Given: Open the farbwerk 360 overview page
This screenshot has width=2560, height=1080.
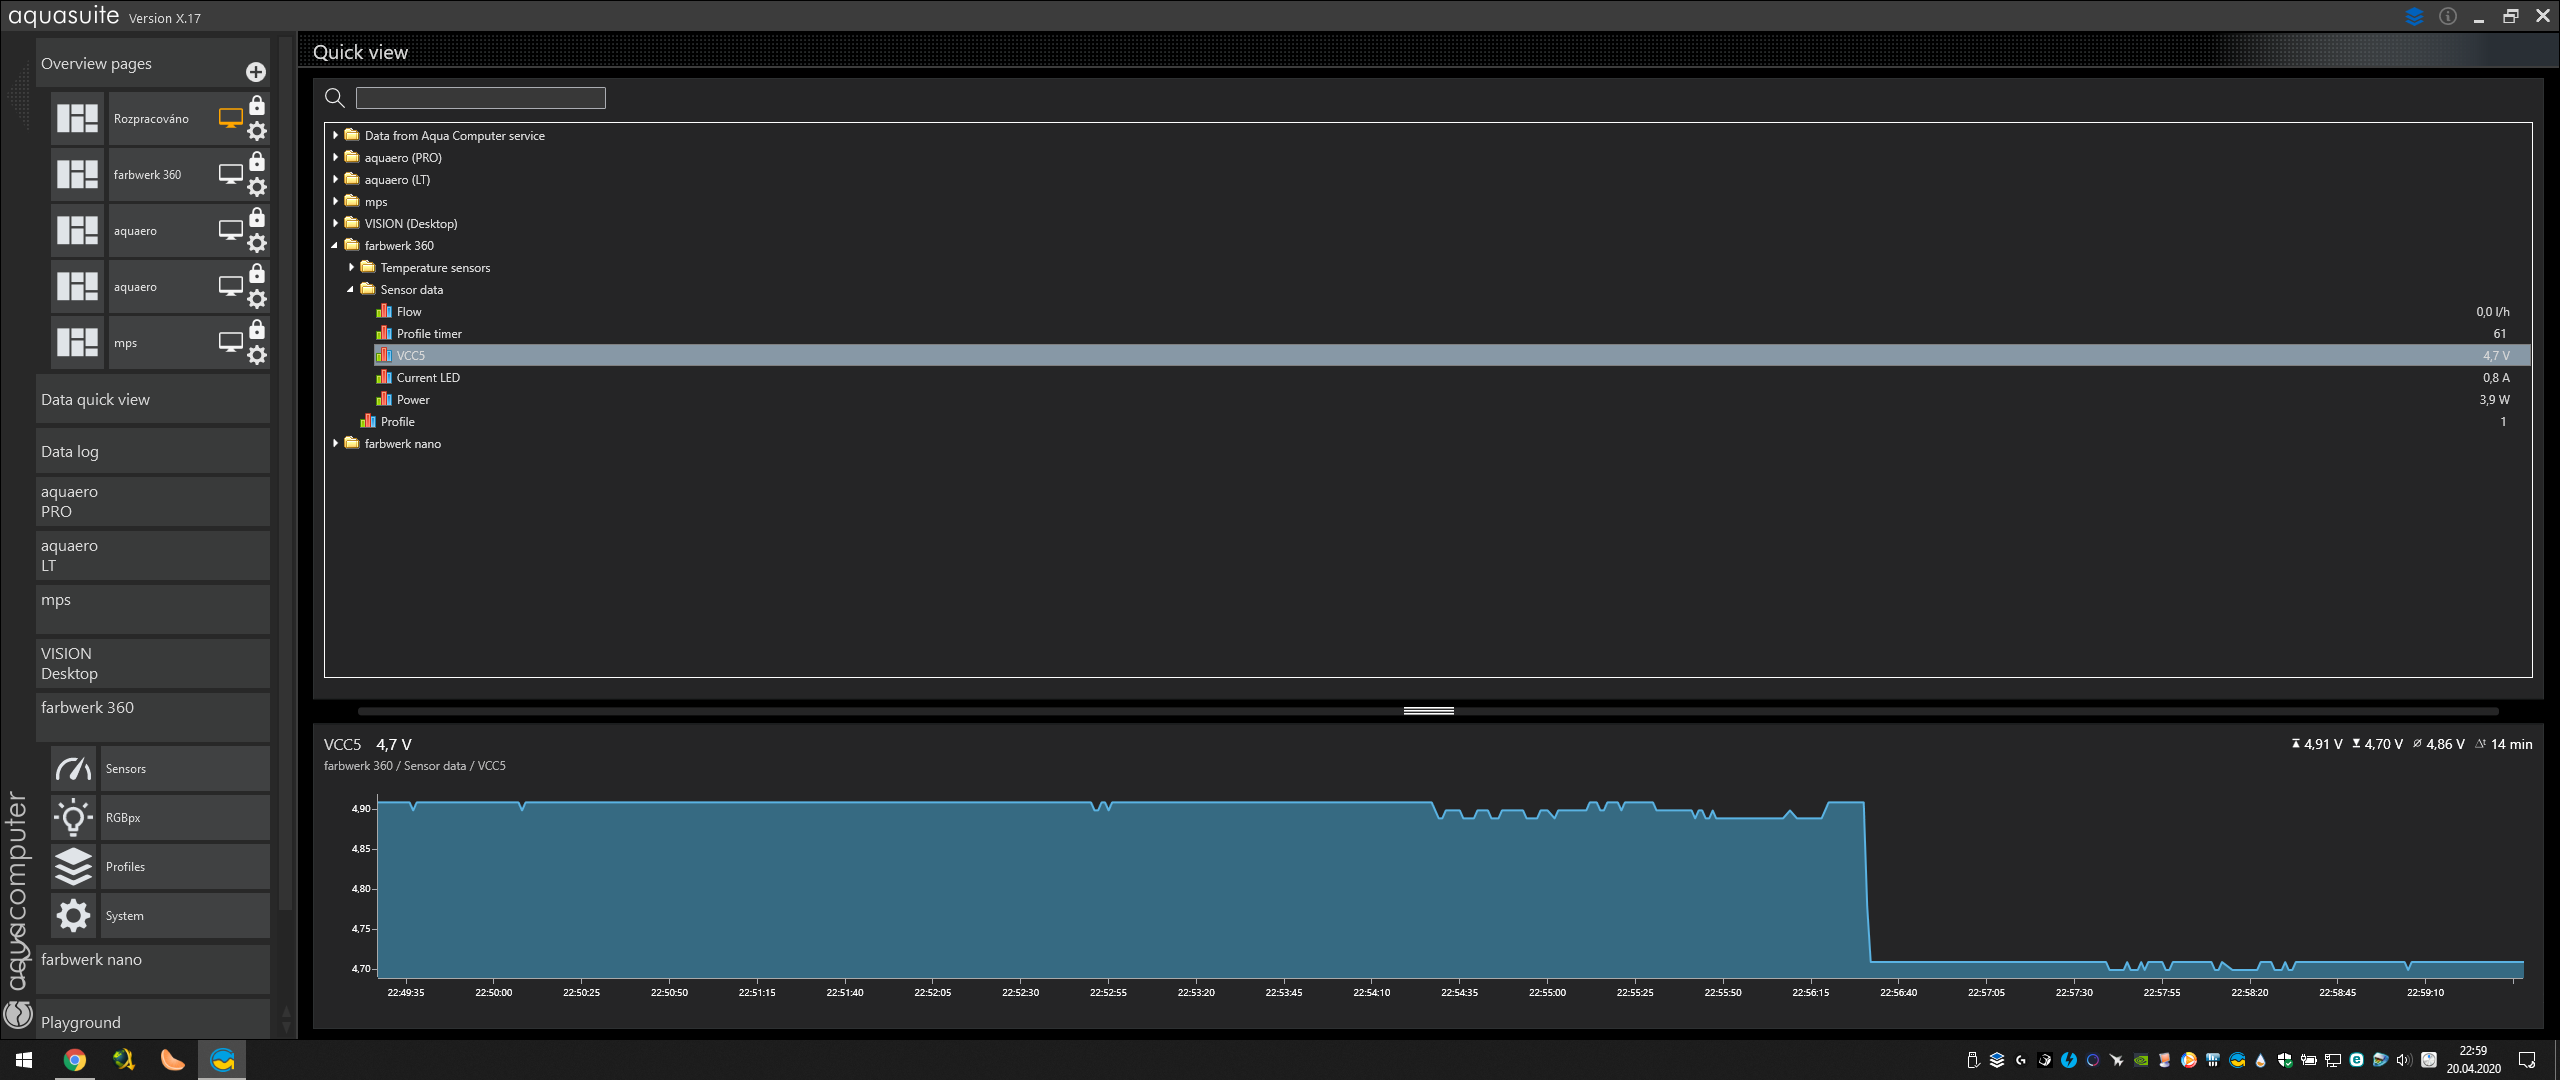Looking at the screenshot, I should click(147, 175).
